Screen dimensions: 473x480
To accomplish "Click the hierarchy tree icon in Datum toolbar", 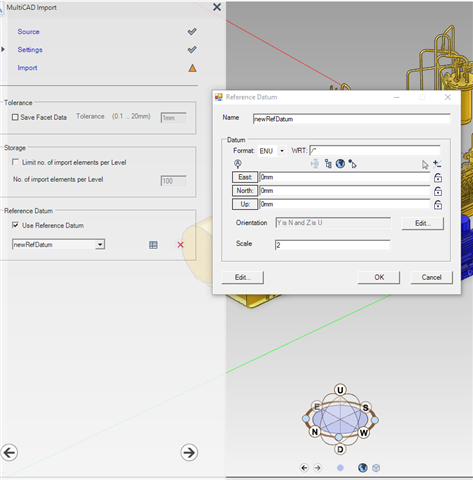I will coord(328,164).
